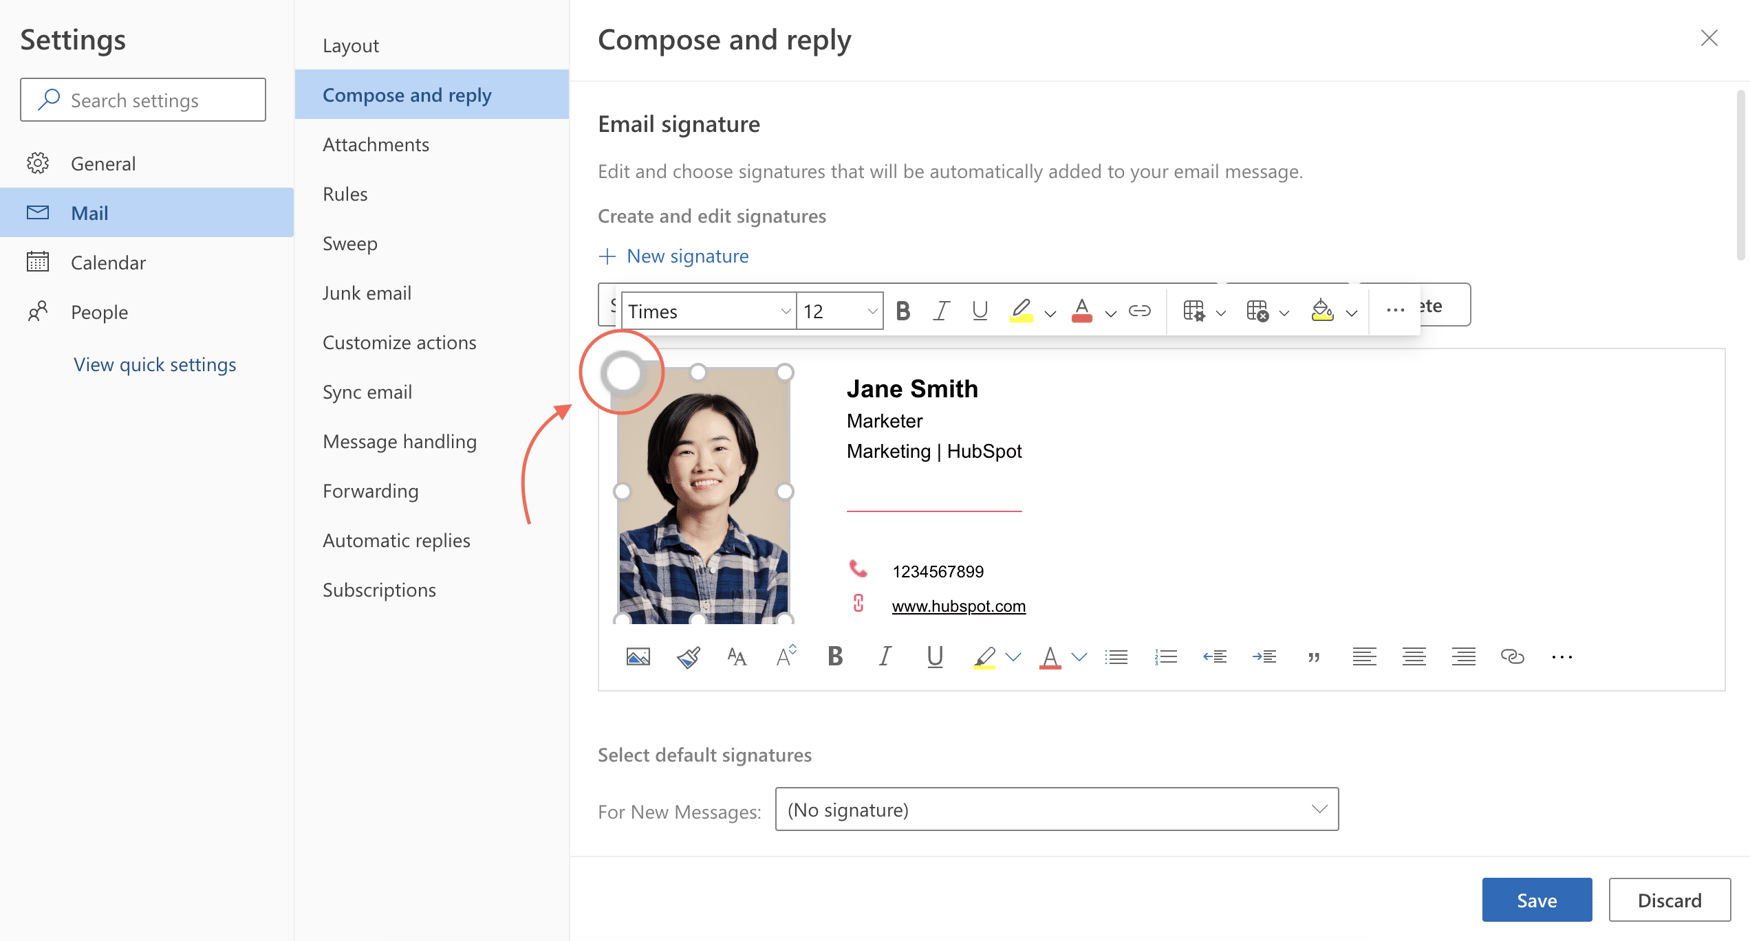This screenshot has height=941, width=1750.
Task: Click the Search settings field
Action: (143, 100)
